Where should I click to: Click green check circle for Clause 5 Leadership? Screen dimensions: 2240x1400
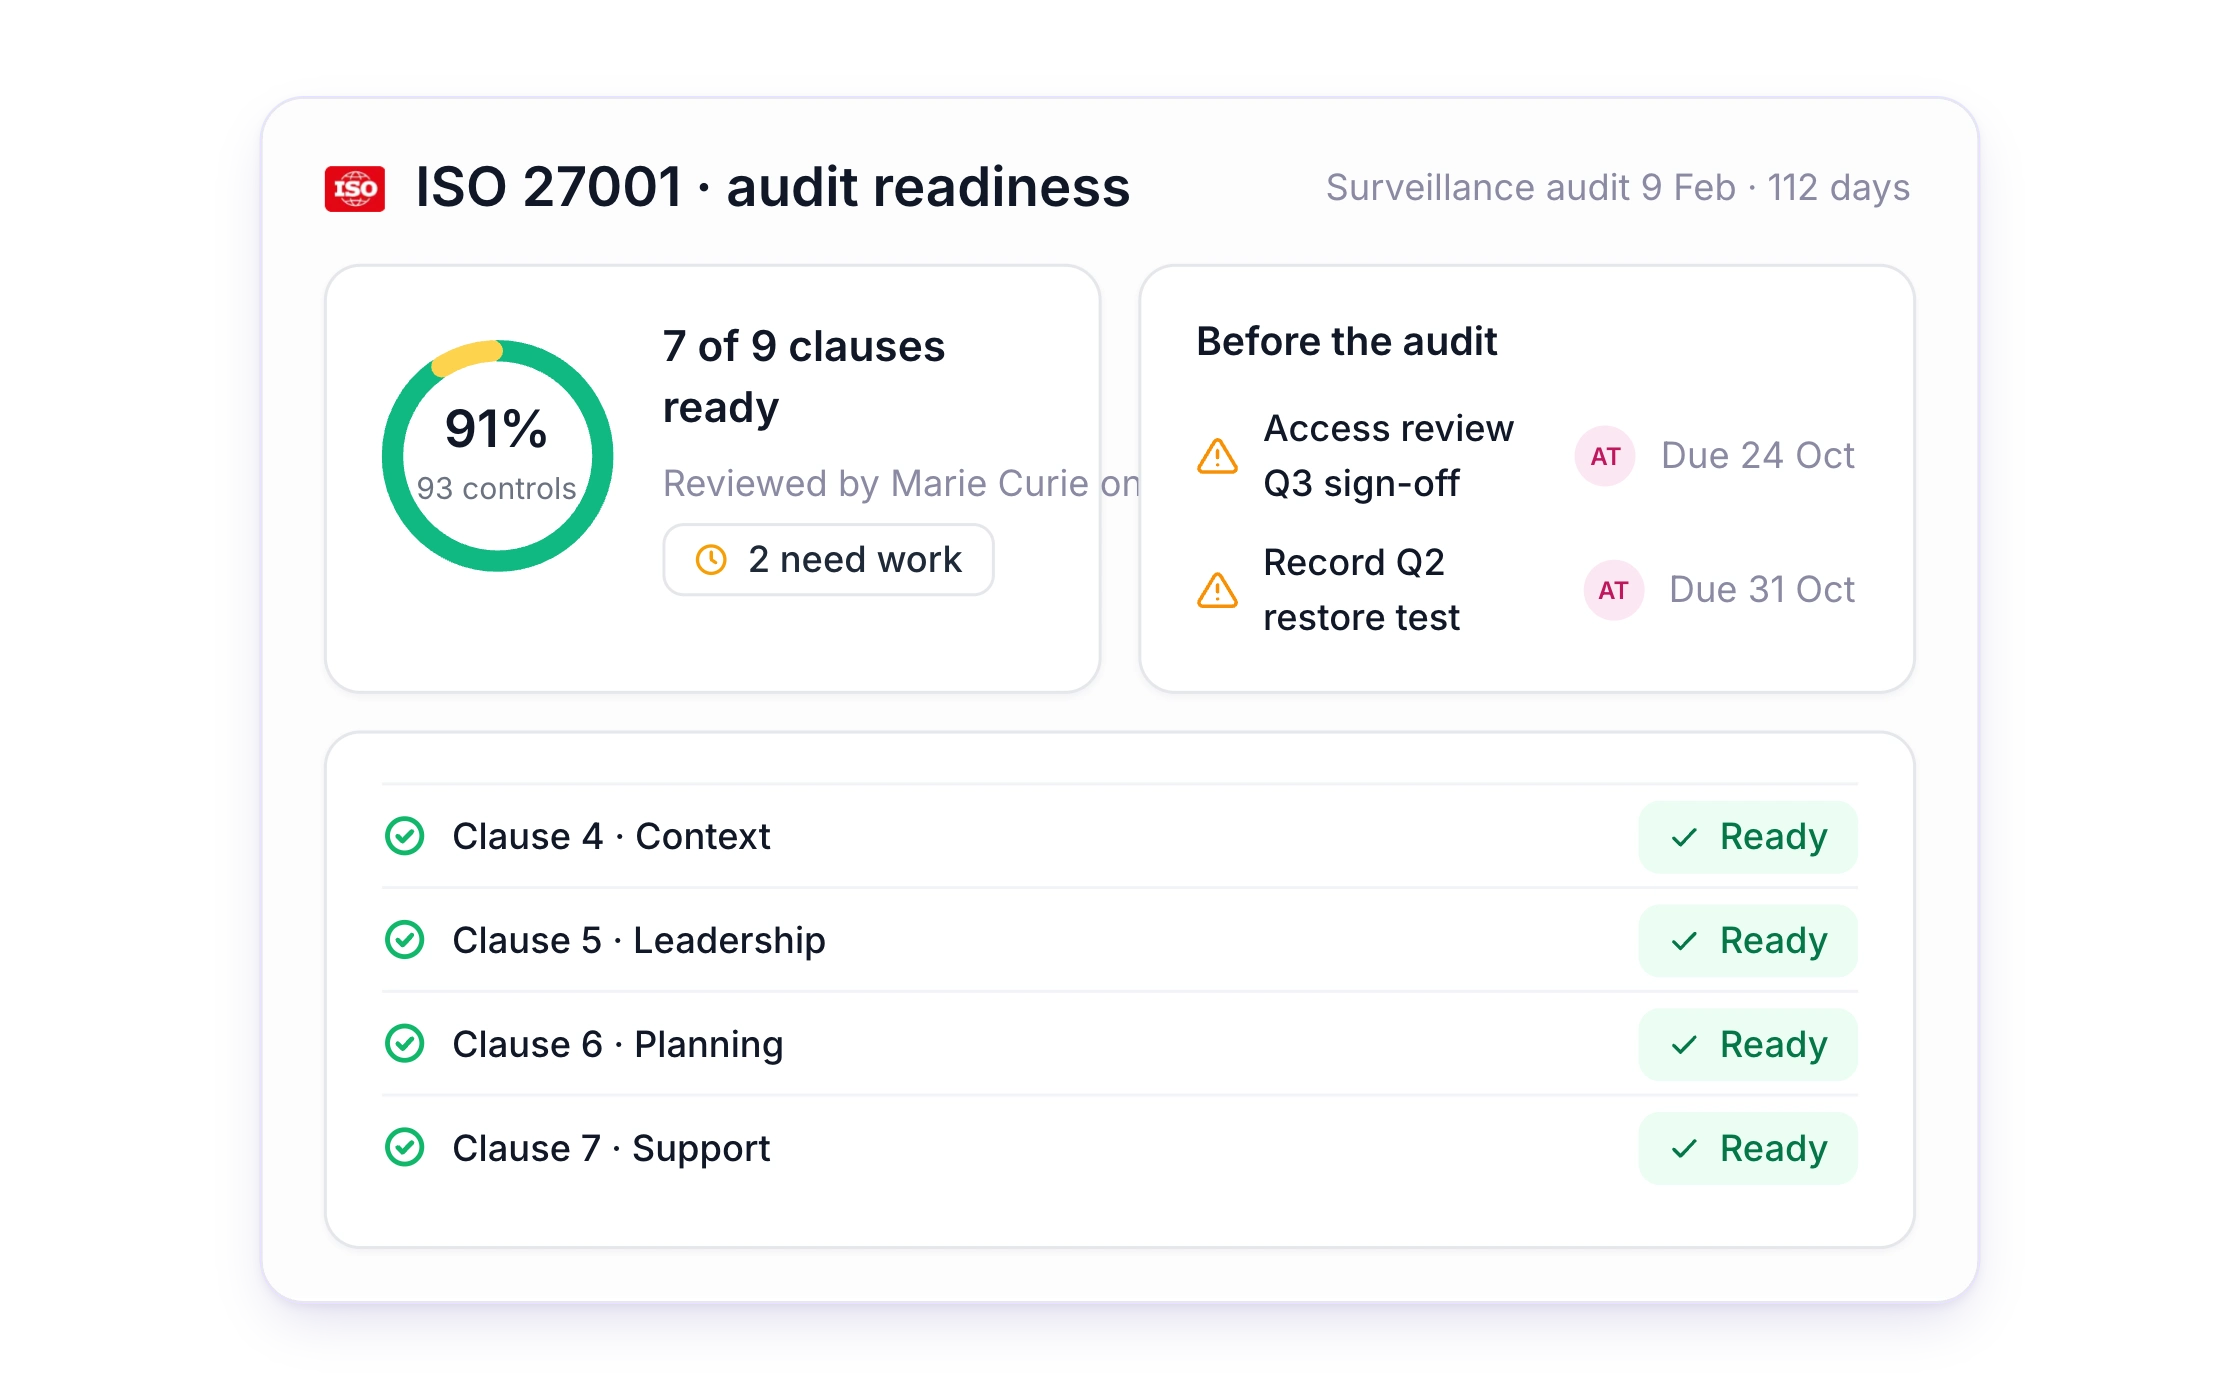405,940
